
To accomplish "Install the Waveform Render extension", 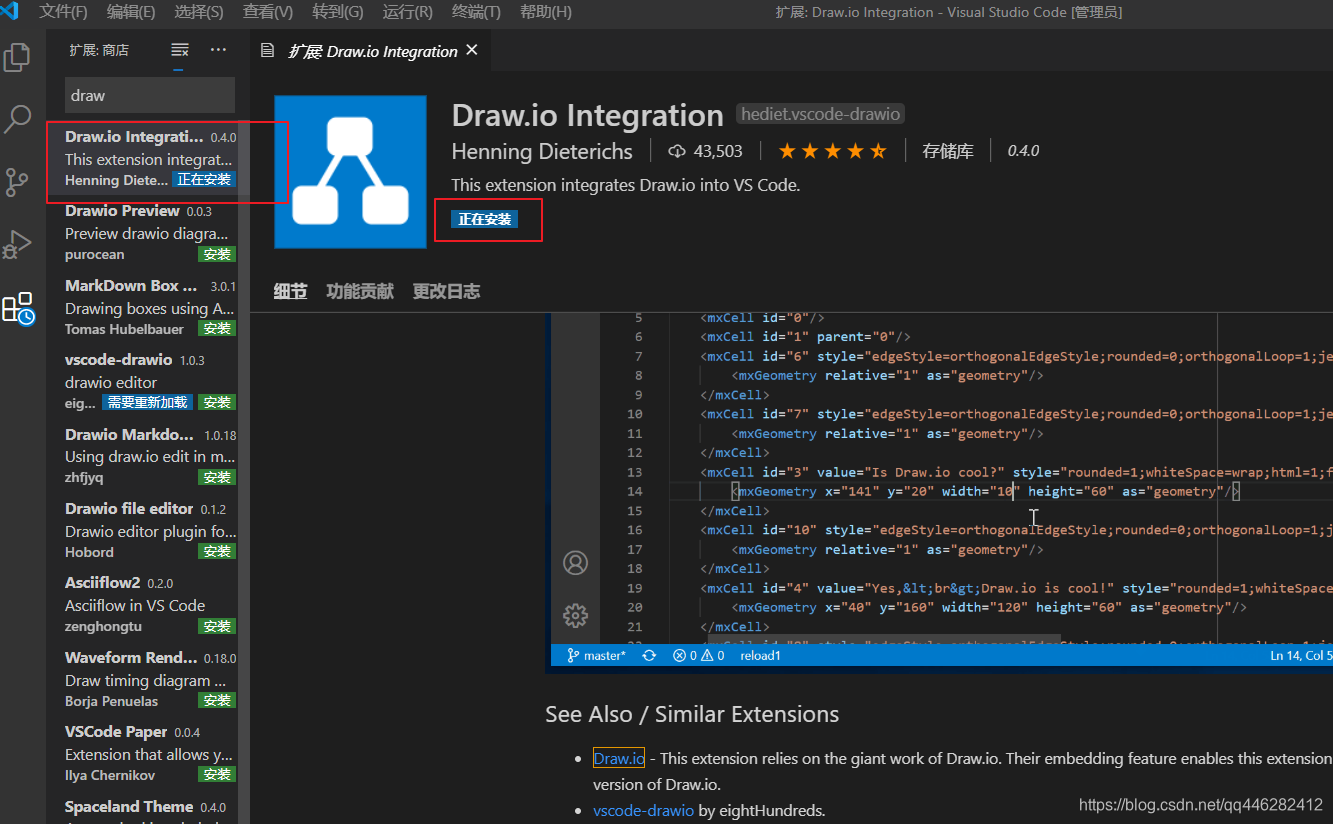I will [x=217, y=700].
